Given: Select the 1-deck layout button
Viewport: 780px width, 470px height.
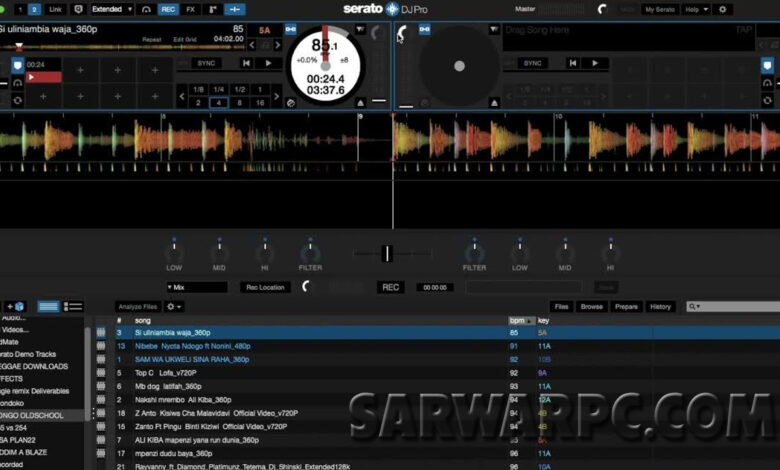Looking at the screenshot, I should (x=21, y=9).
